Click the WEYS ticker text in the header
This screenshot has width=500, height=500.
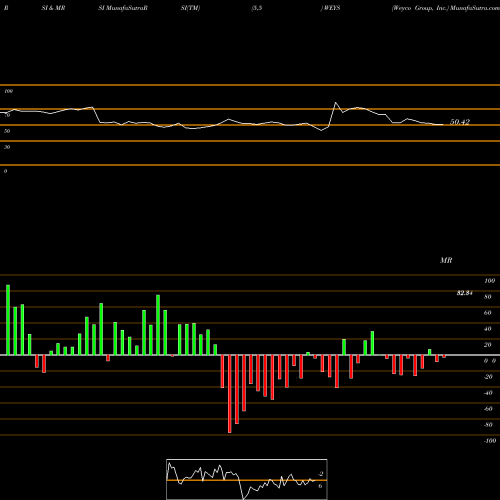coord(332,8)
